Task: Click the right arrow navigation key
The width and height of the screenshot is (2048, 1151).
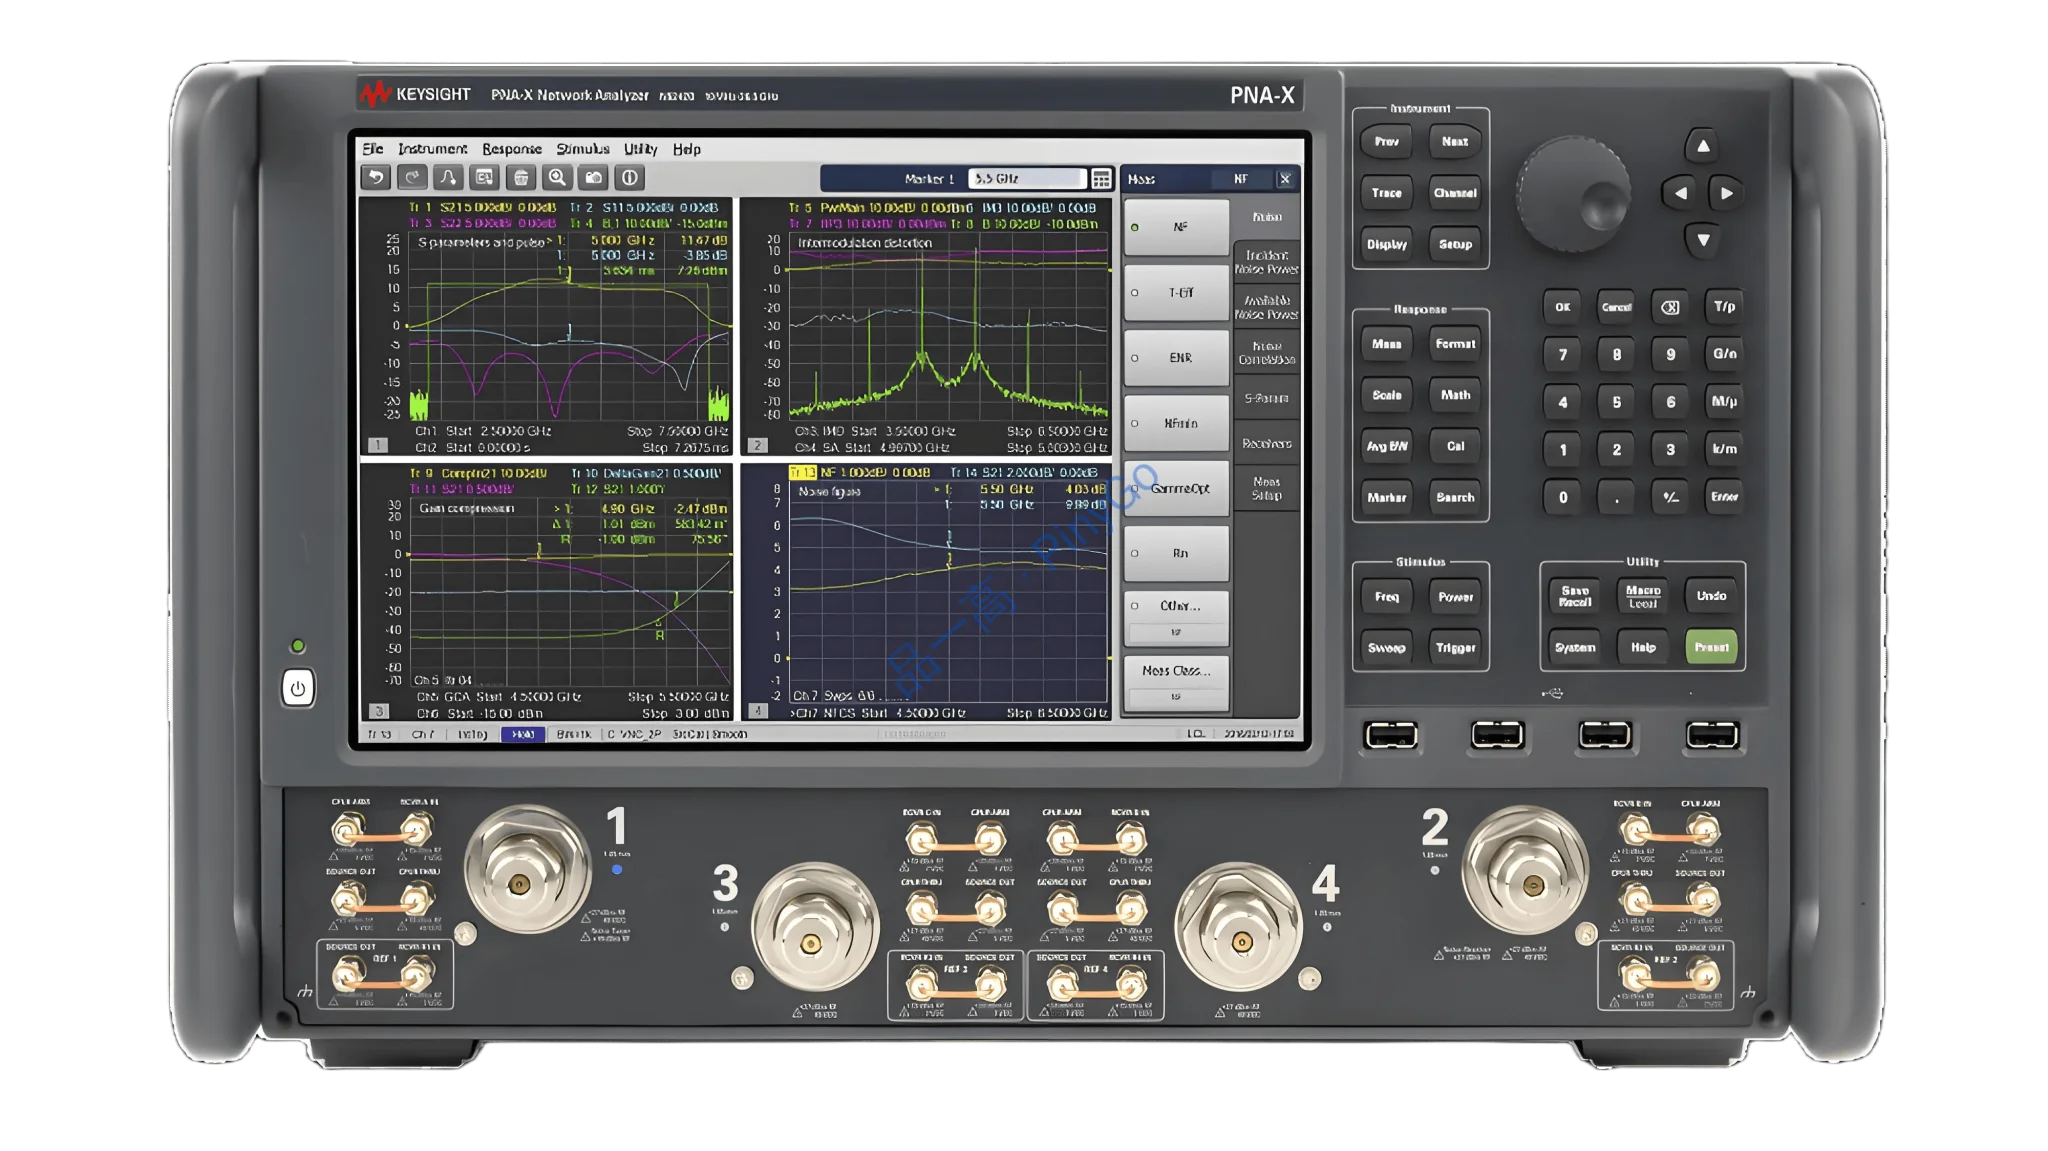Action: pyautogui.click(x=1727, y=193)
